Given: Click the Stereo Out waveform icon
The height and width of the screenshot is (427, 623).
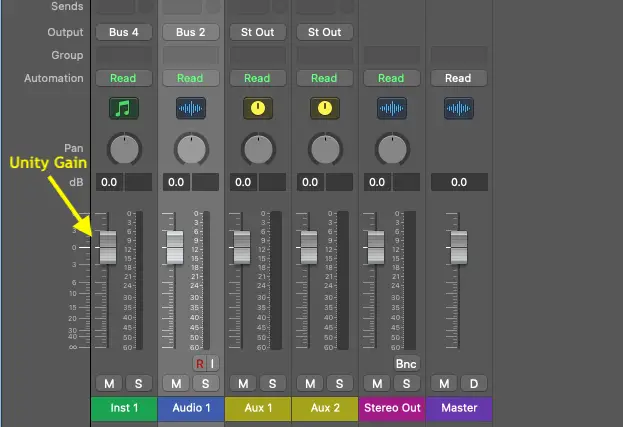Looking at the screenshot, I should tap(391, 108).
